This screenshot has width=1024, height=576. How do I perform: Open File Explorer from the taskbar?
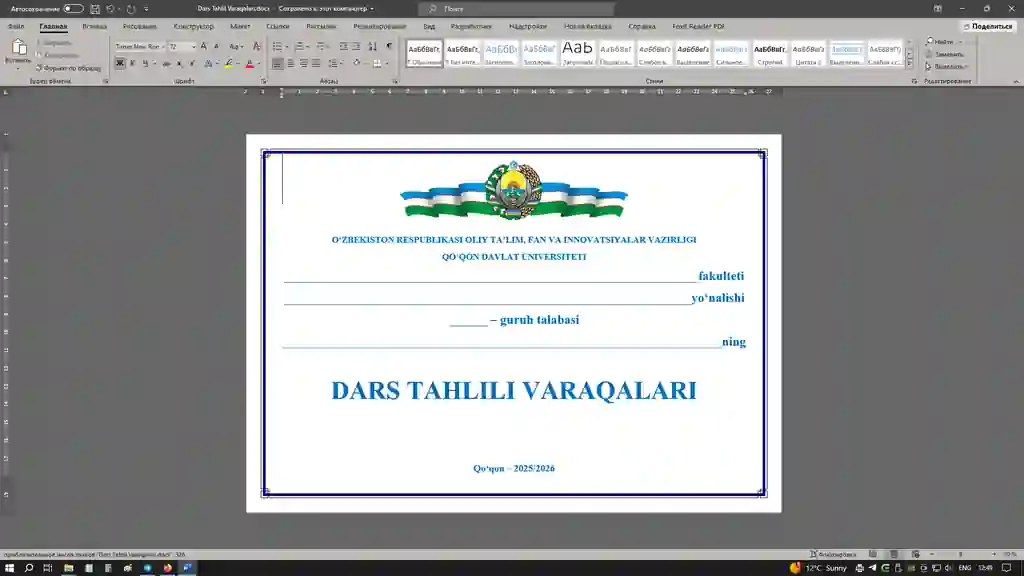(x=69, y=568)
